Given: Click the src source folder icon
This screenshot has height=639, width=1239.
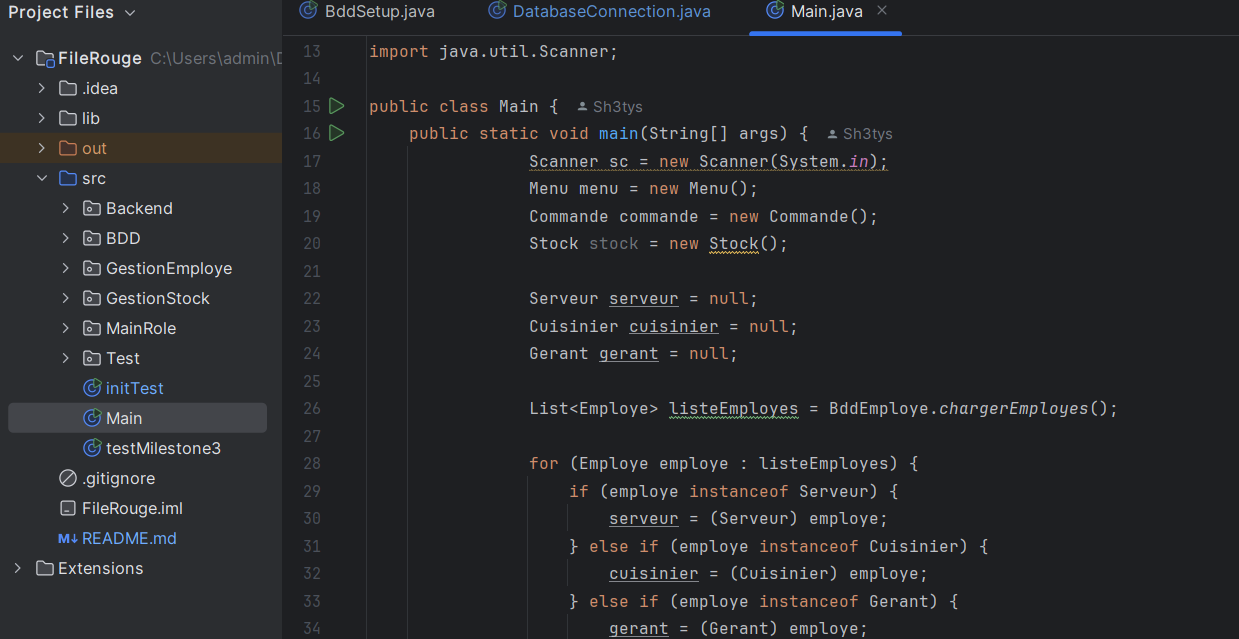Looking at the screenshot, I should (68, 178).
